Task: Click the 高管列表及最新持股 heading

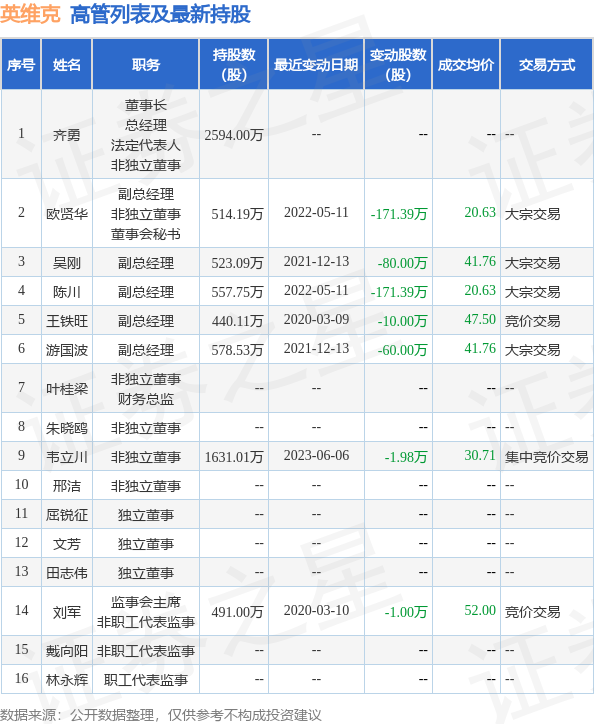Action: [x=160, y=14]
